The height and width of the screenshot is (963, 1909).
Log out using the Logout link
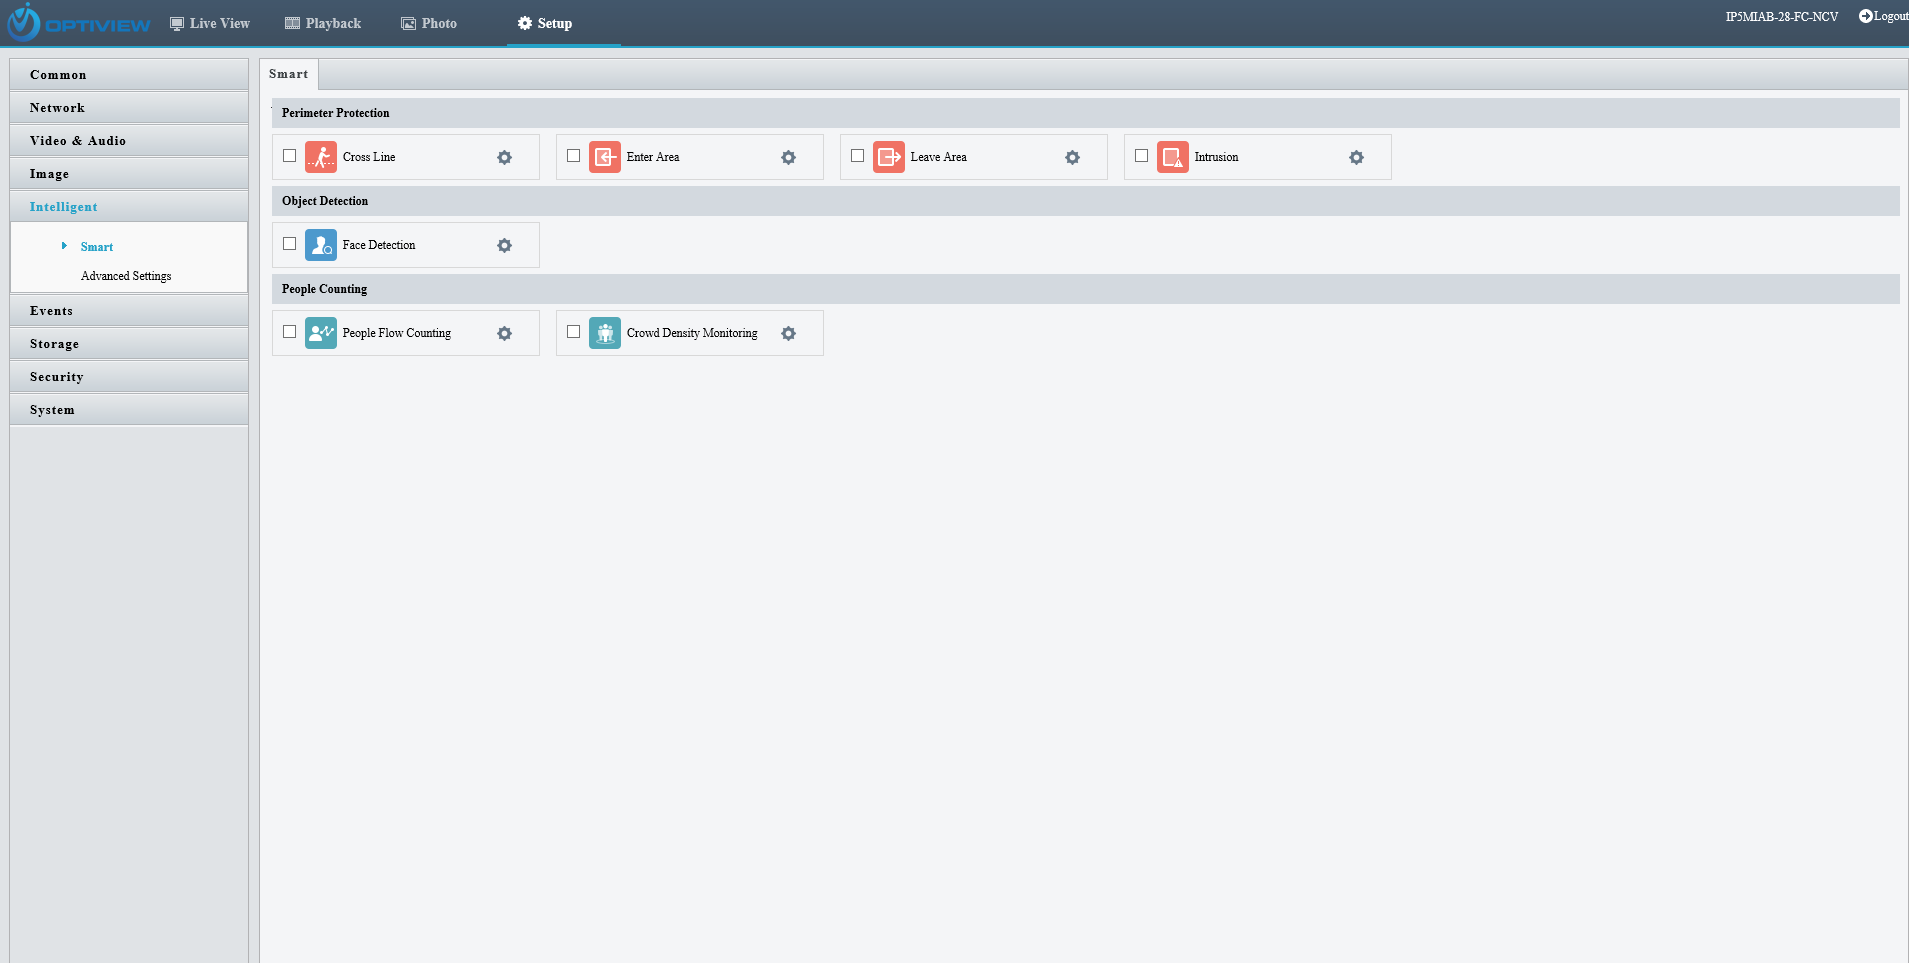tap(1883, 16)
